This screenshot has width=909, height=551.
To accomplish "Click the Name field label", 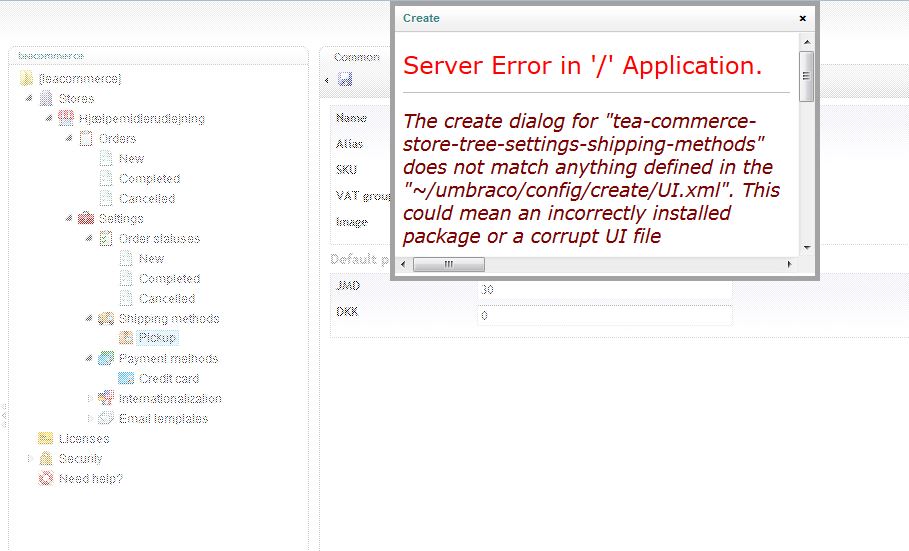I will pyautogui.click(x=351, y=118).
